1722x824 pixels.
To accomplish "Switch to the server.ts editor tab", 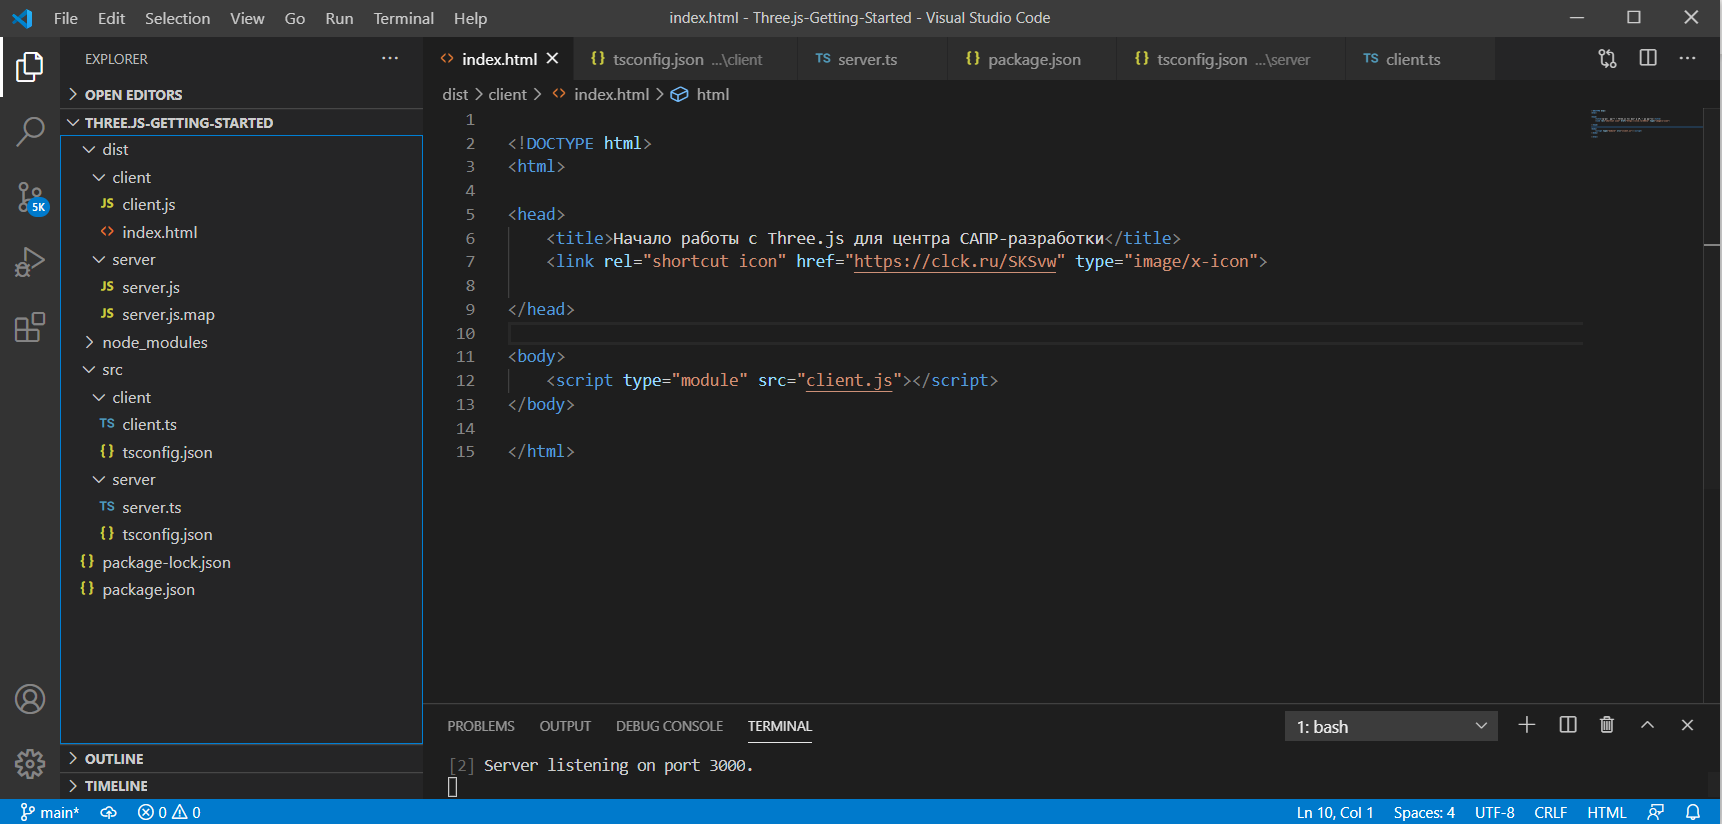I will pos(866,60).
